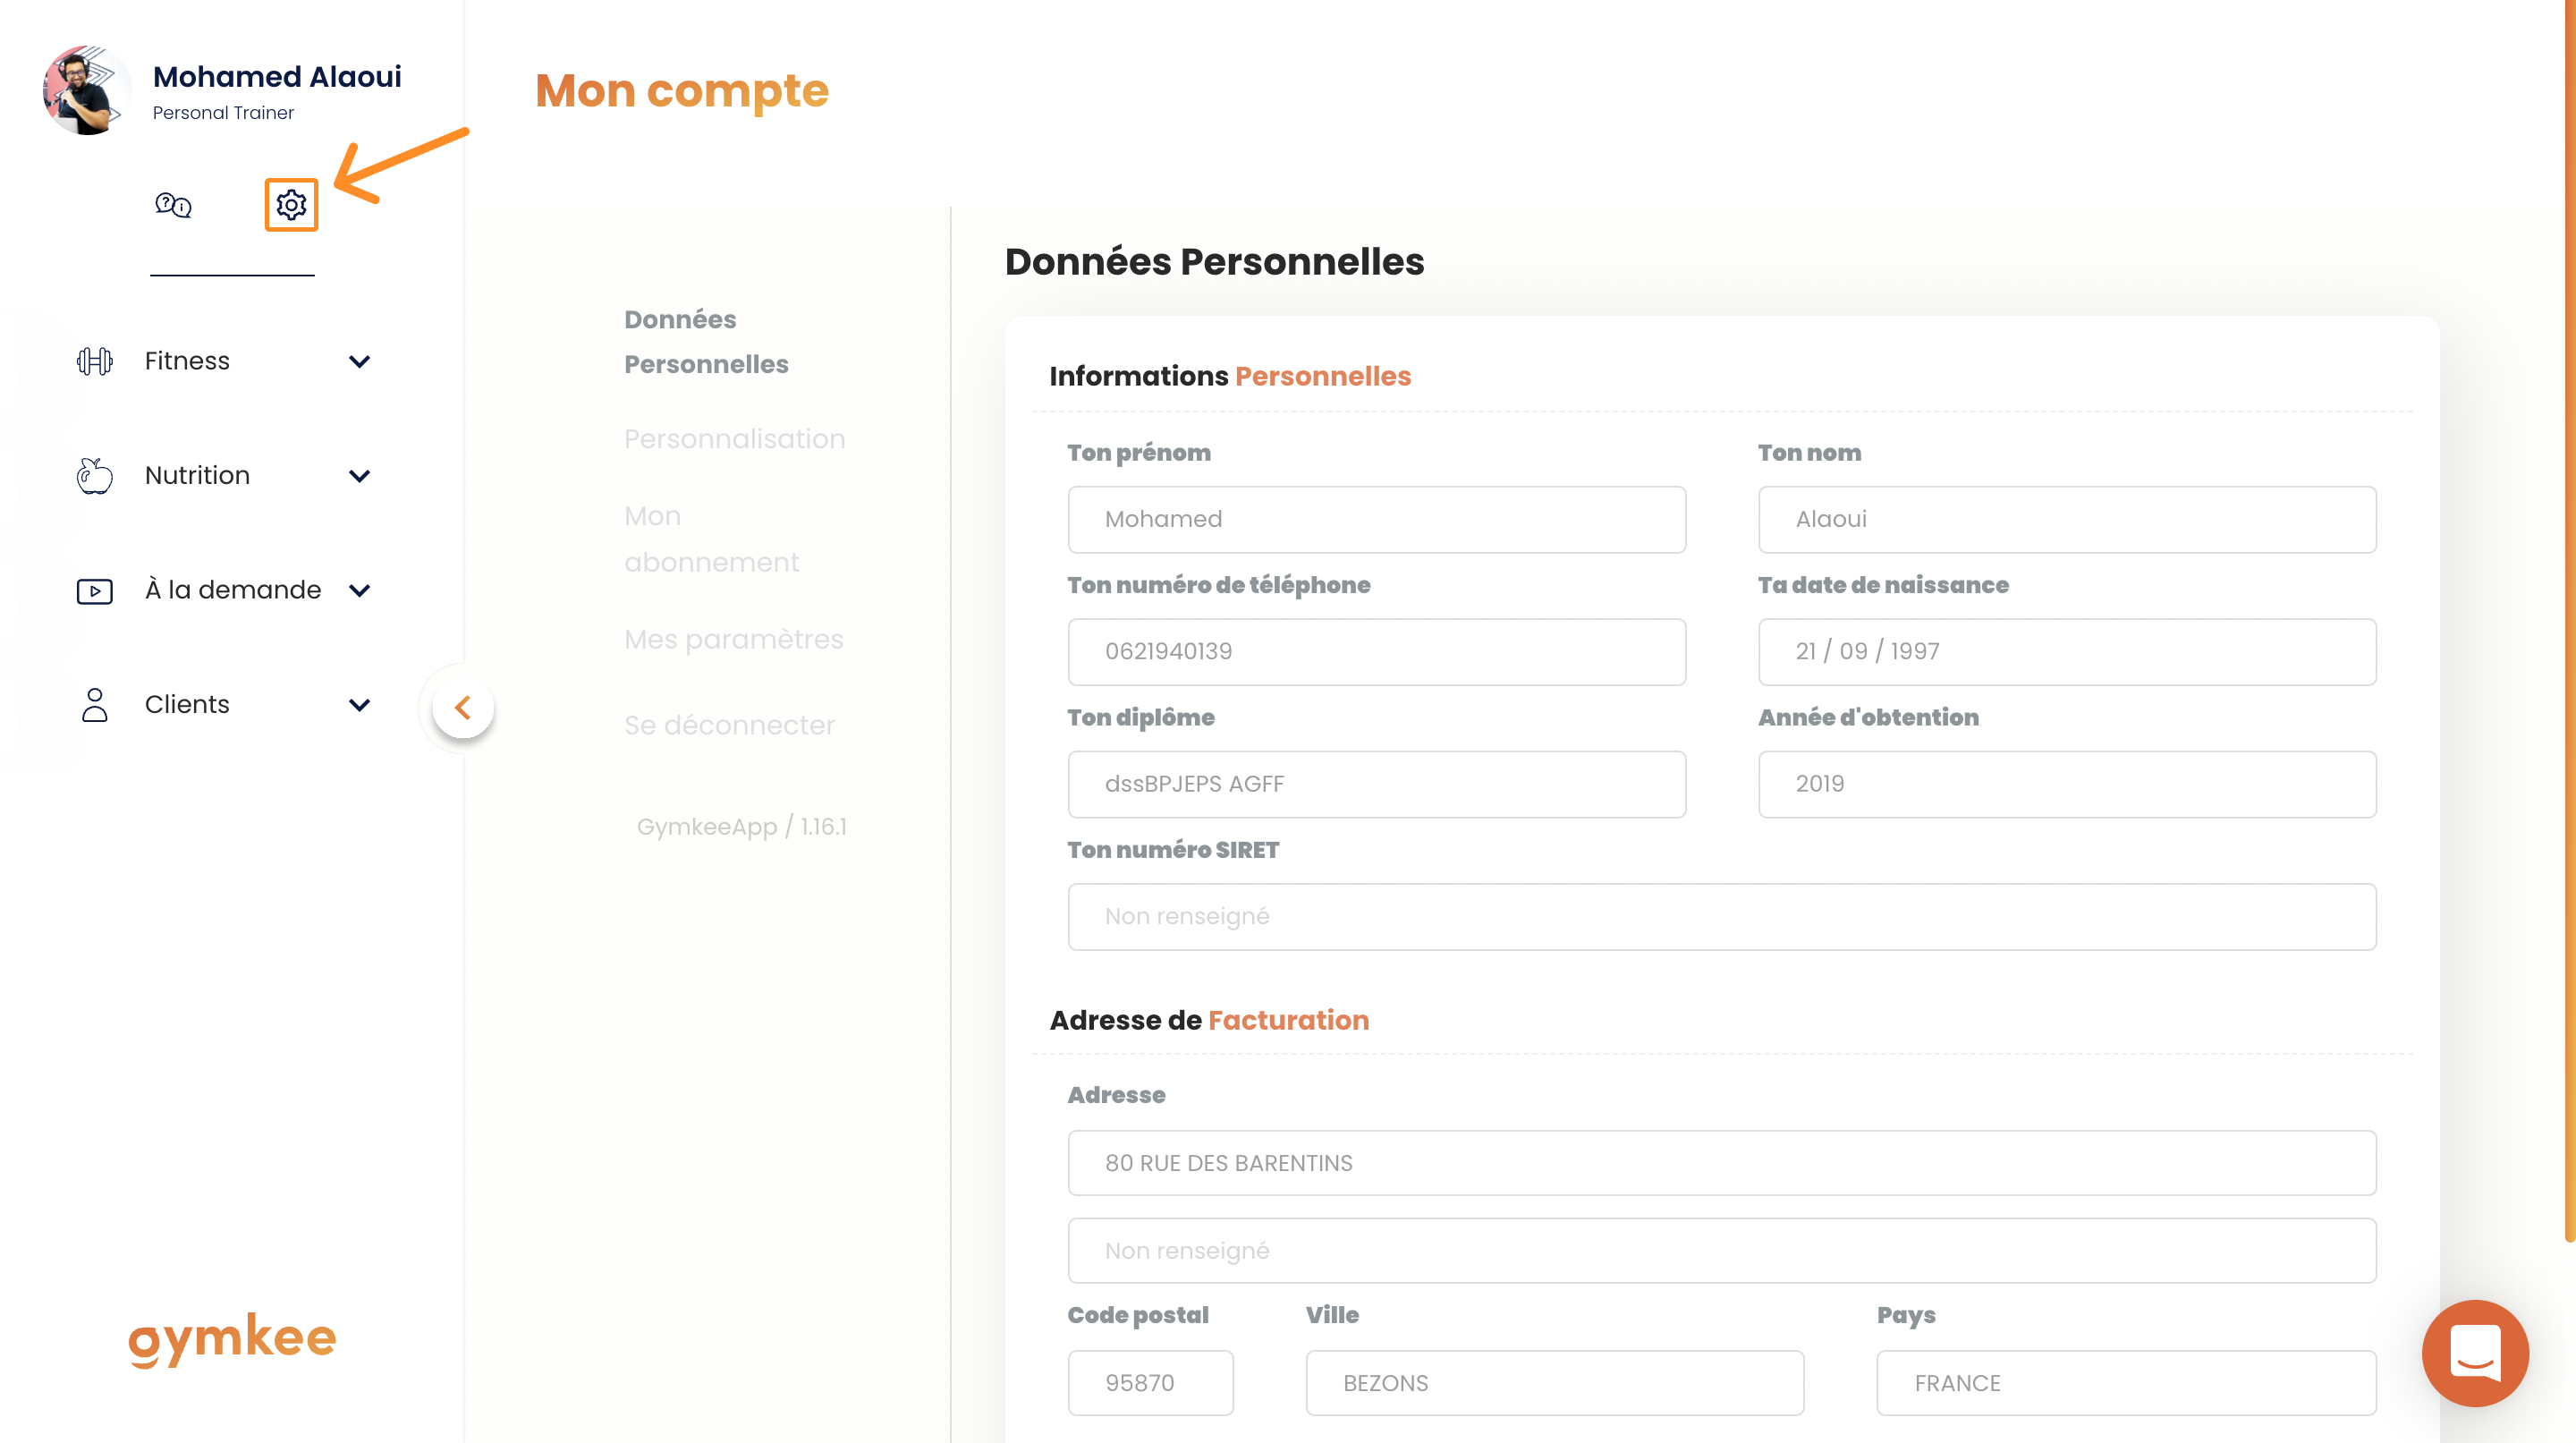This screenshot has height=1443, width=2576.
Task: Click the phone number field
Action: click(x=1376, y=652)
